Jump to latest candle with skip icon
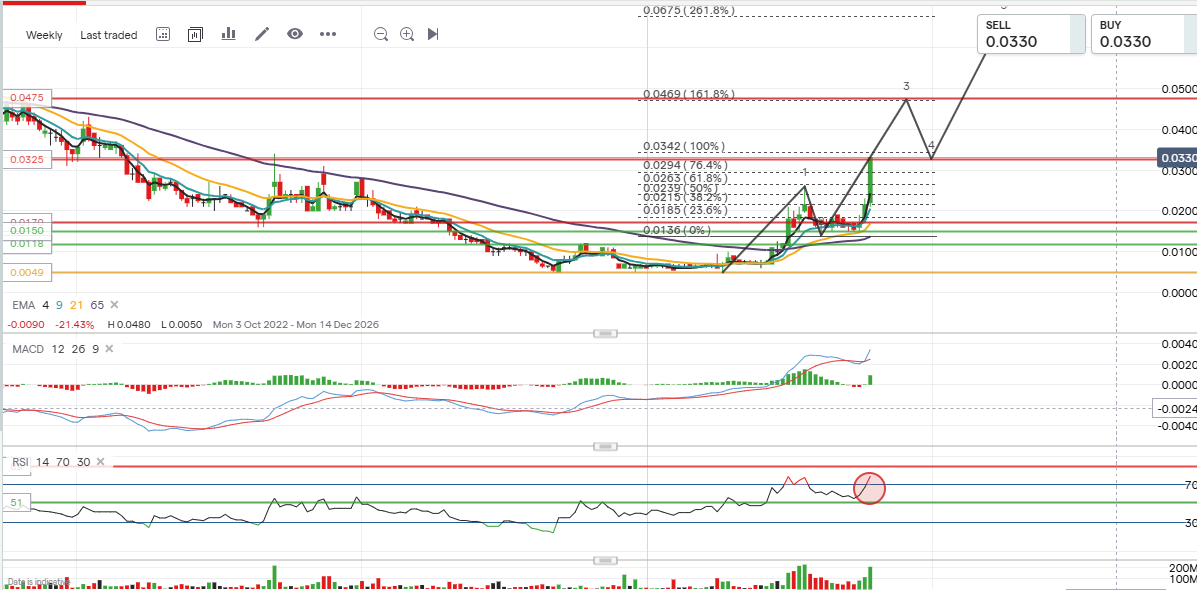The image size is (1197, 590). (433, 34)
